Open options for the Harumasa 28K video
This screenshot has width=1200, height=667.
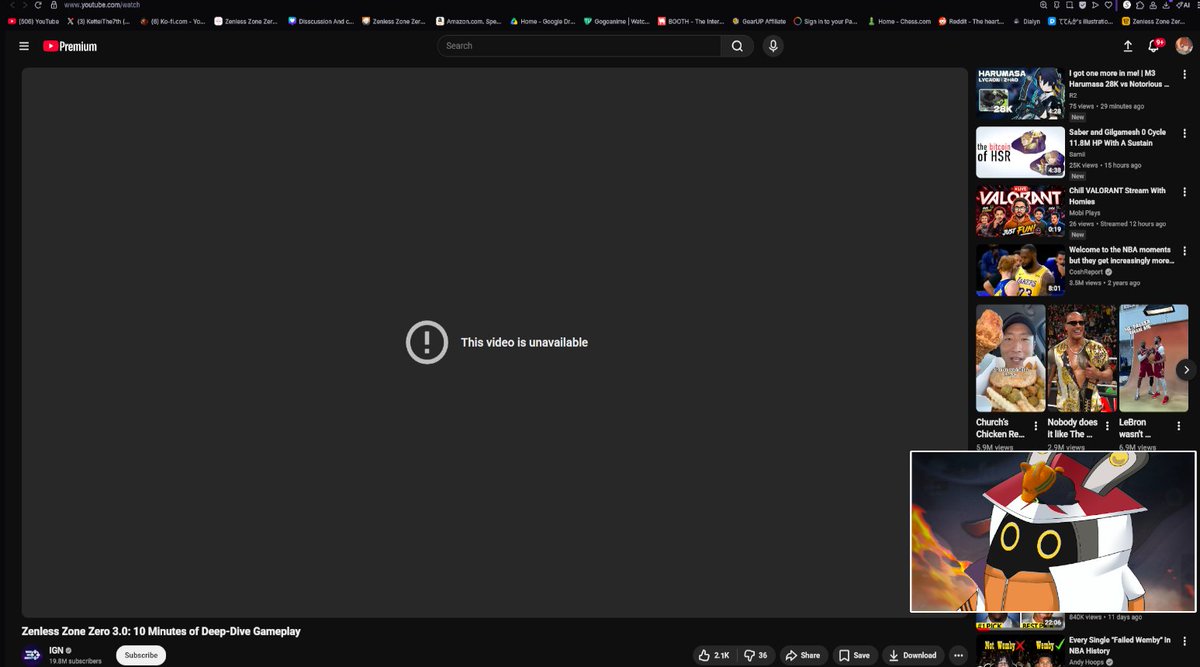pos(1185,74)
